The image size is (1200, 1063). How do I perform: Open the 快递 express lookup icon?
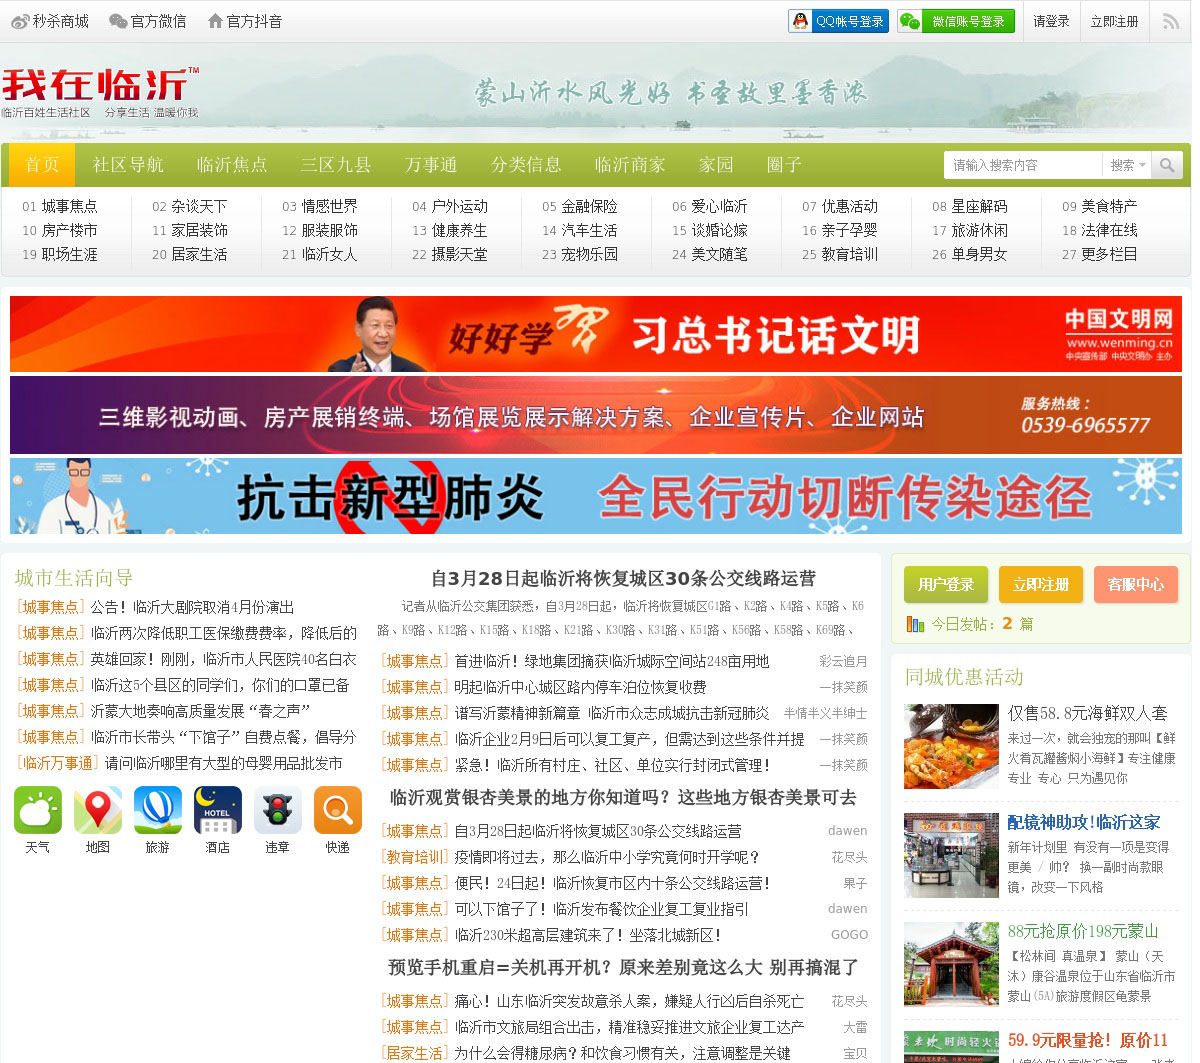338,810
